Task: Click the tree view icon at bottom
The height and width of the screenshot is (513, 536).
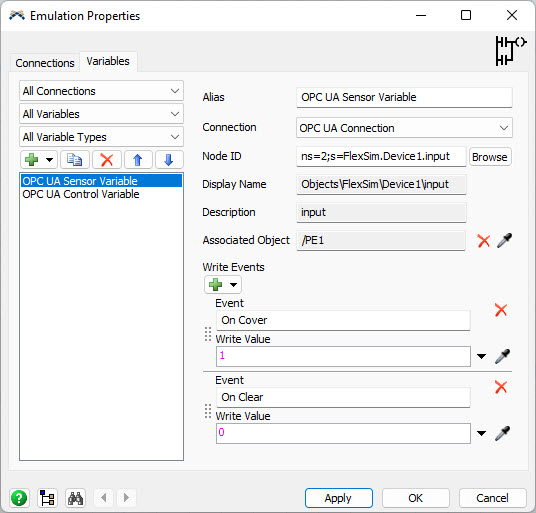Action: pos(47,498)
